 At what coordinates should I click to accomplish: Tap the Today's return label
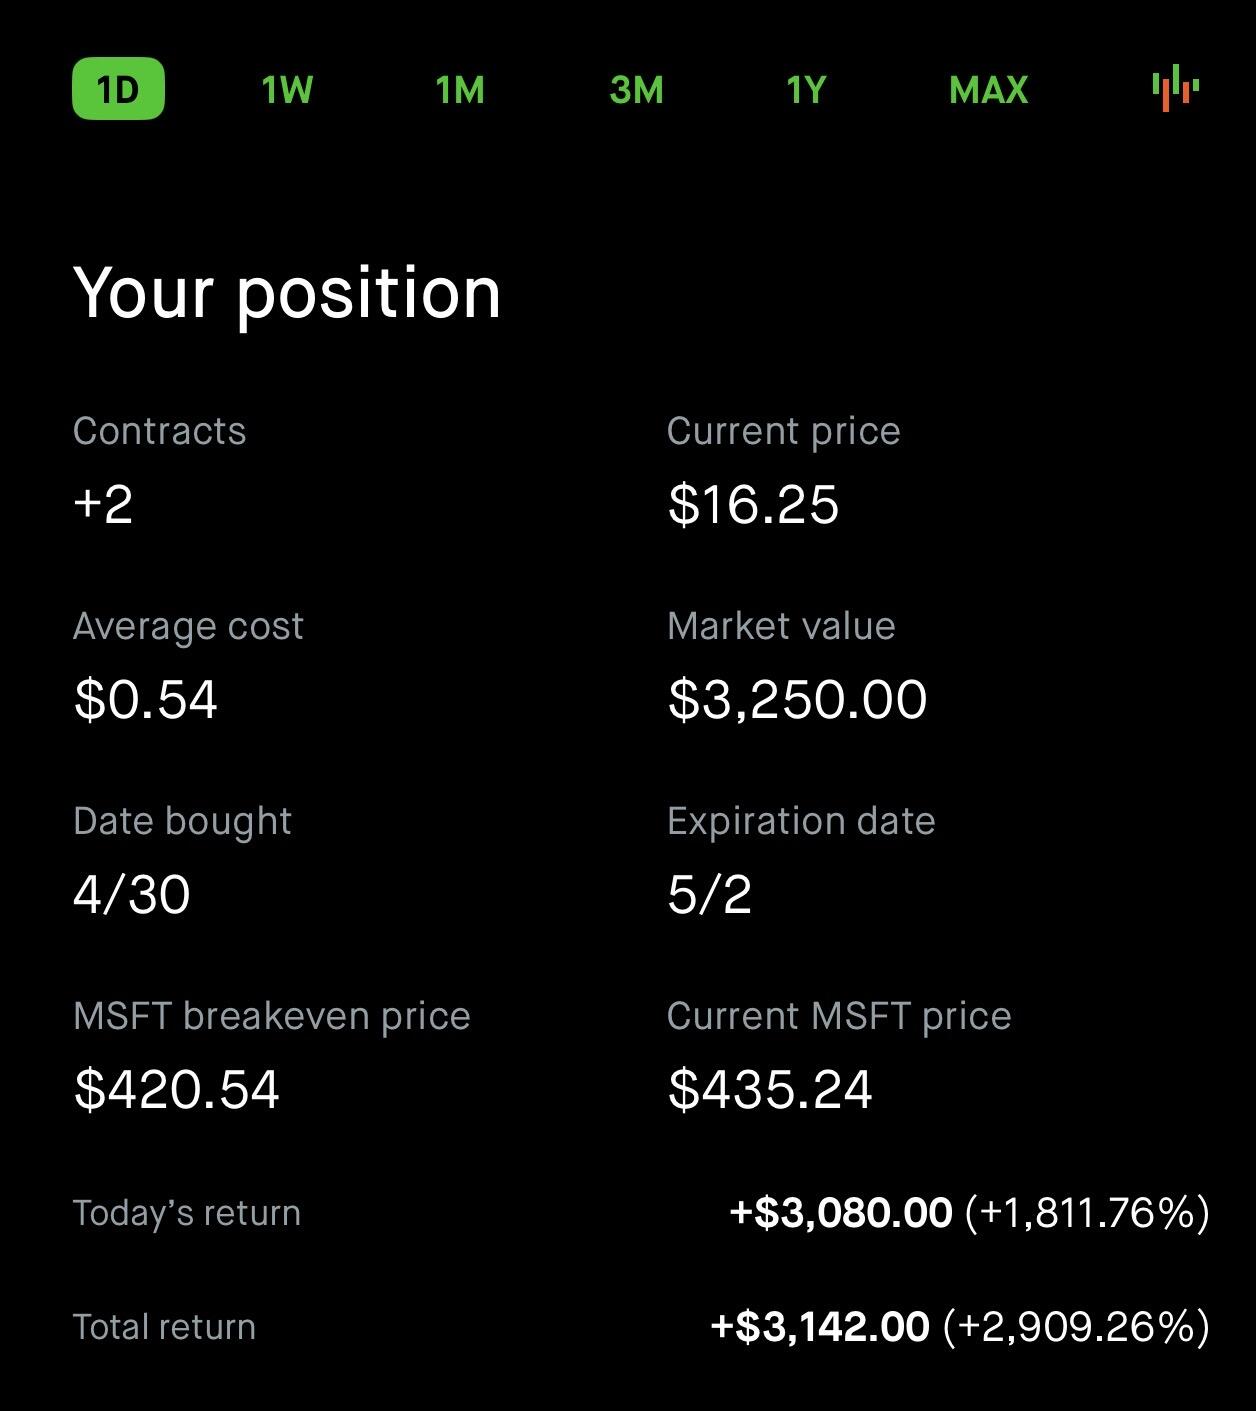point(187,1213)
